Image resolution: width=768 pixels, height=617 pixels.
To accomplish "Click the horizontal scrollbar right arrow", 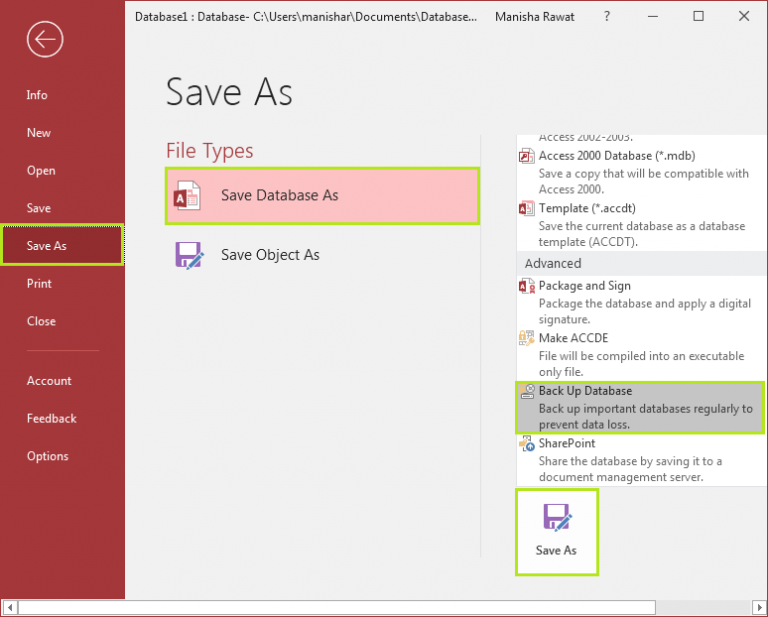I will 757,607.
